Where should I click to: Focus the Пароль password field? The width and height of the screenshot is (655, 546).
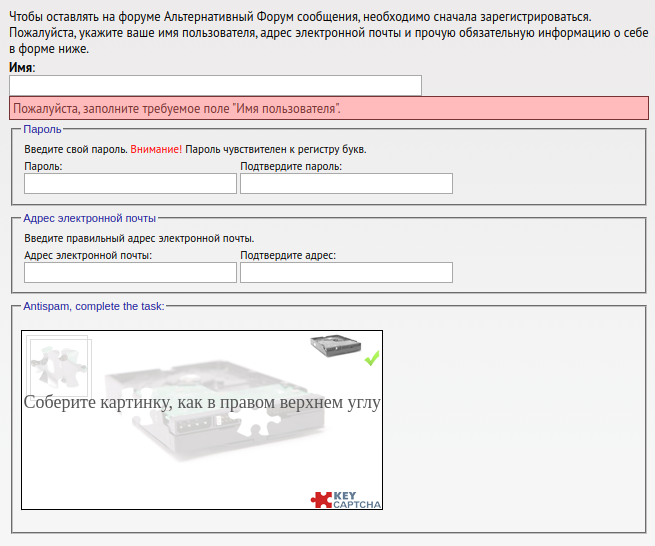tap(130, 183)
